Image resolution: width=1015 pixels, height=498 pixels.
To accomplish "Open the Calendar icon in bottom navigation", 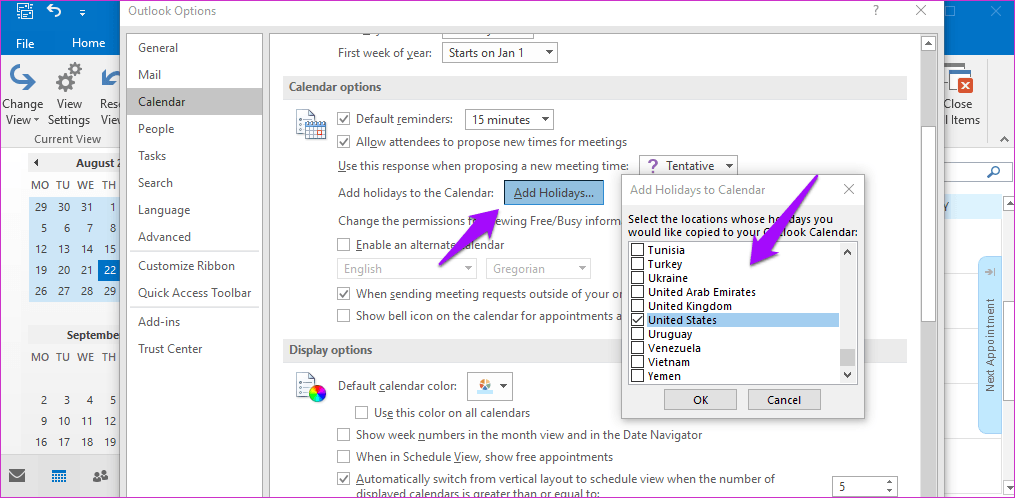I will [x=59, y=476].
